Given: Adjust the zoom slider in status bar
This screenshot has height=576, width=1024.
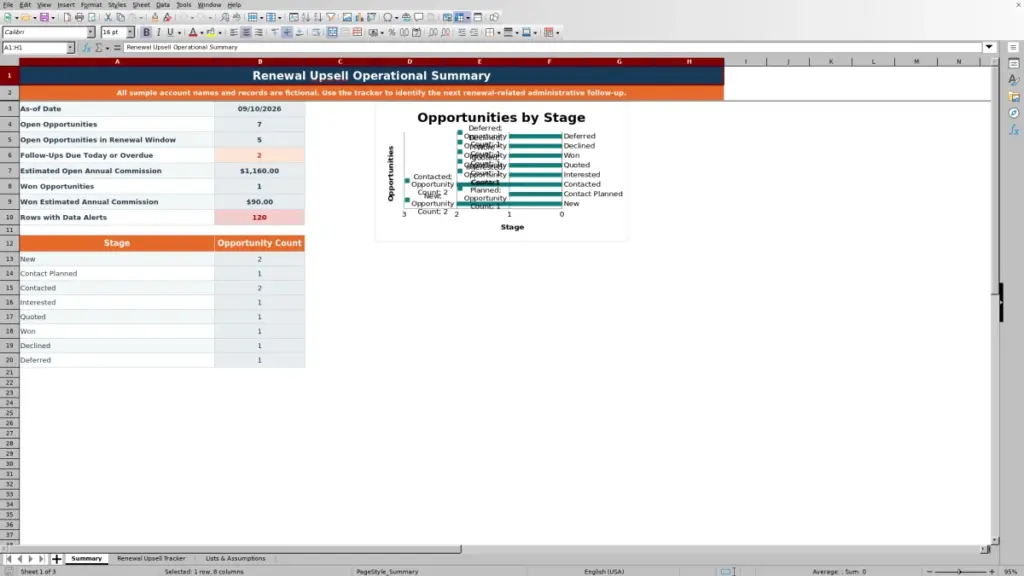Looking at the screenshot, I should click(x=960, y=571).
